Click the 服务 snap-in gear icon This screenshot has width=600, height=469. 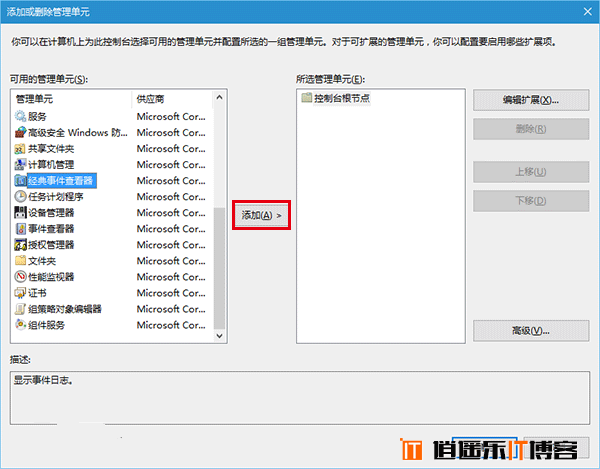(x=20, y=116)
